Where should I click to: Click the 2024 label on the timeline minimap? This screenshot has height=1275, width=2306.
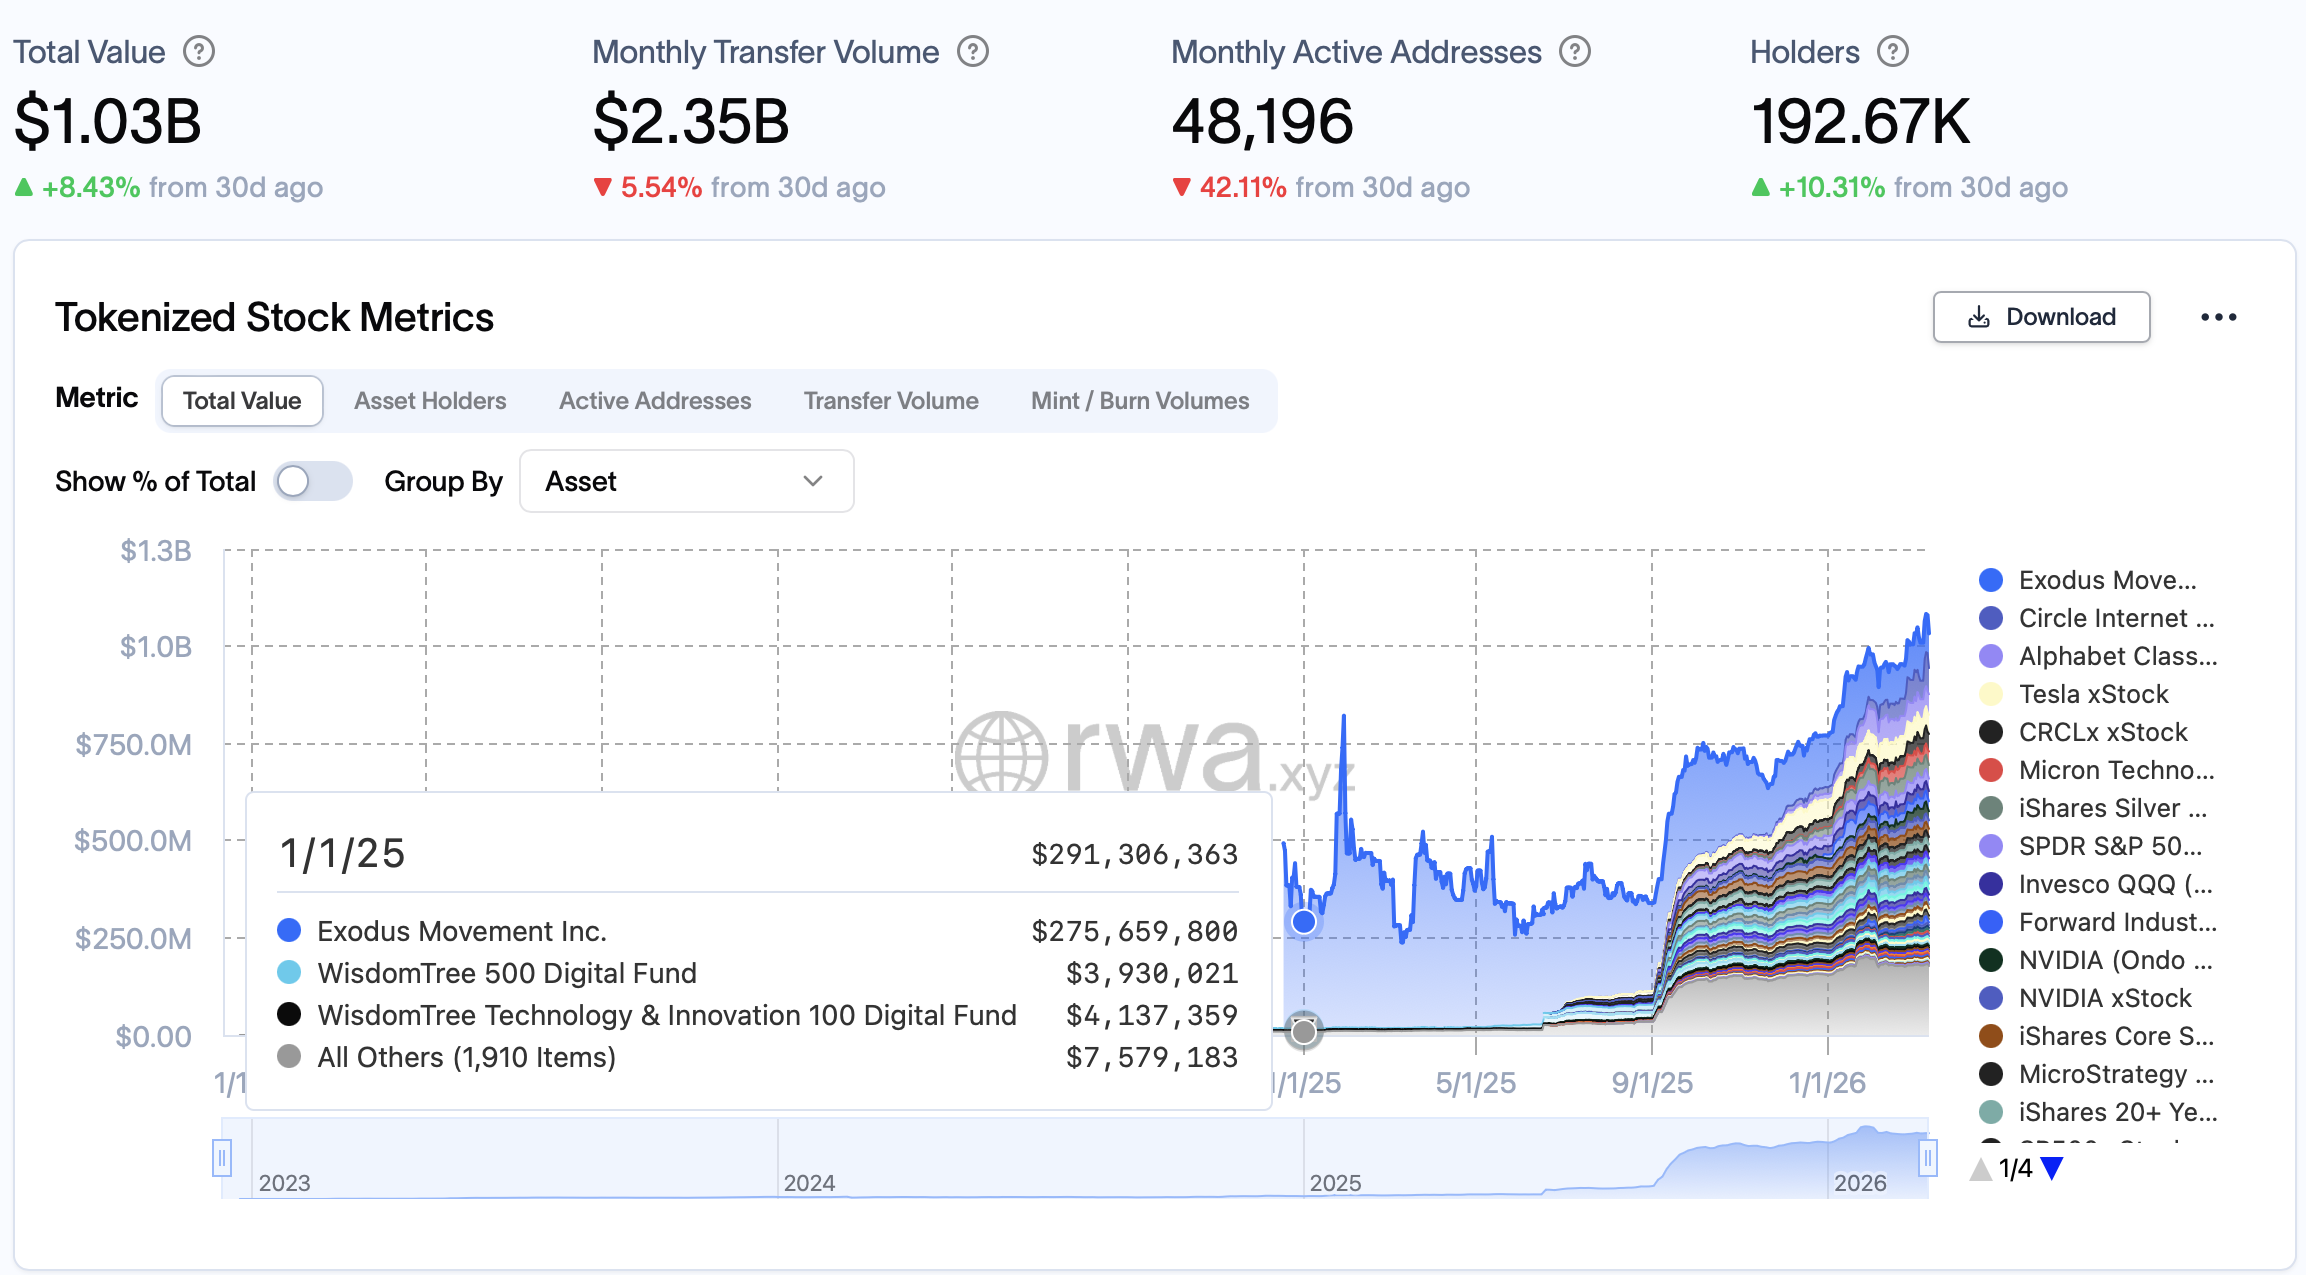click(x=811, y=1182)
